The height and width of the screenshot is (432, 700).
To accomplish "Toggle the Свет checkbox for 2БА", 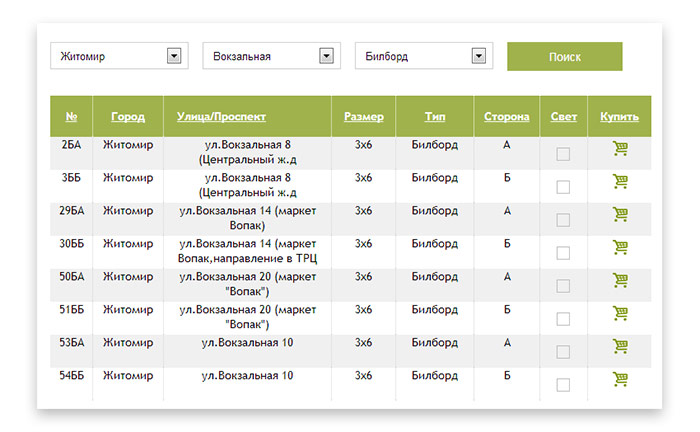I will [x=564, y=154].
